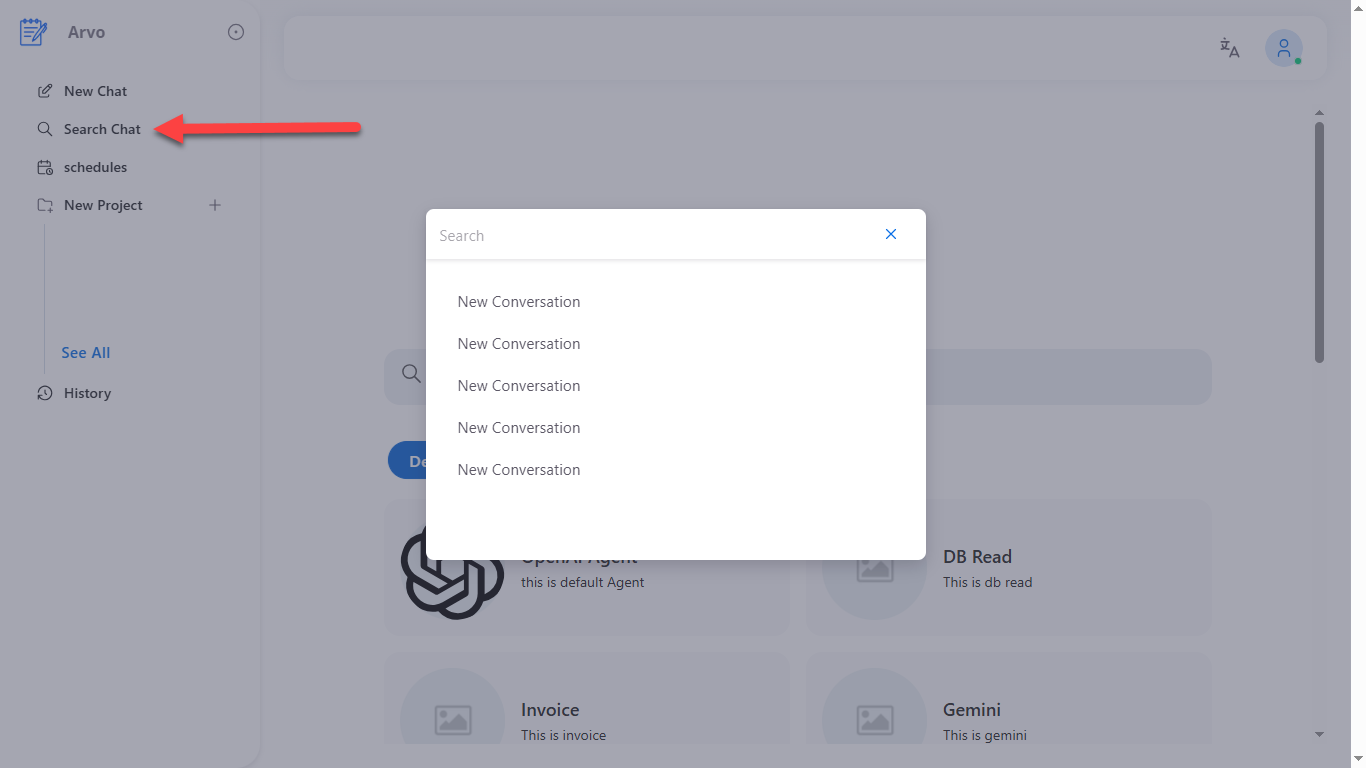Select the first New Conversation result
This screenshot has width=1366, height=768.
tap(518, 301)
